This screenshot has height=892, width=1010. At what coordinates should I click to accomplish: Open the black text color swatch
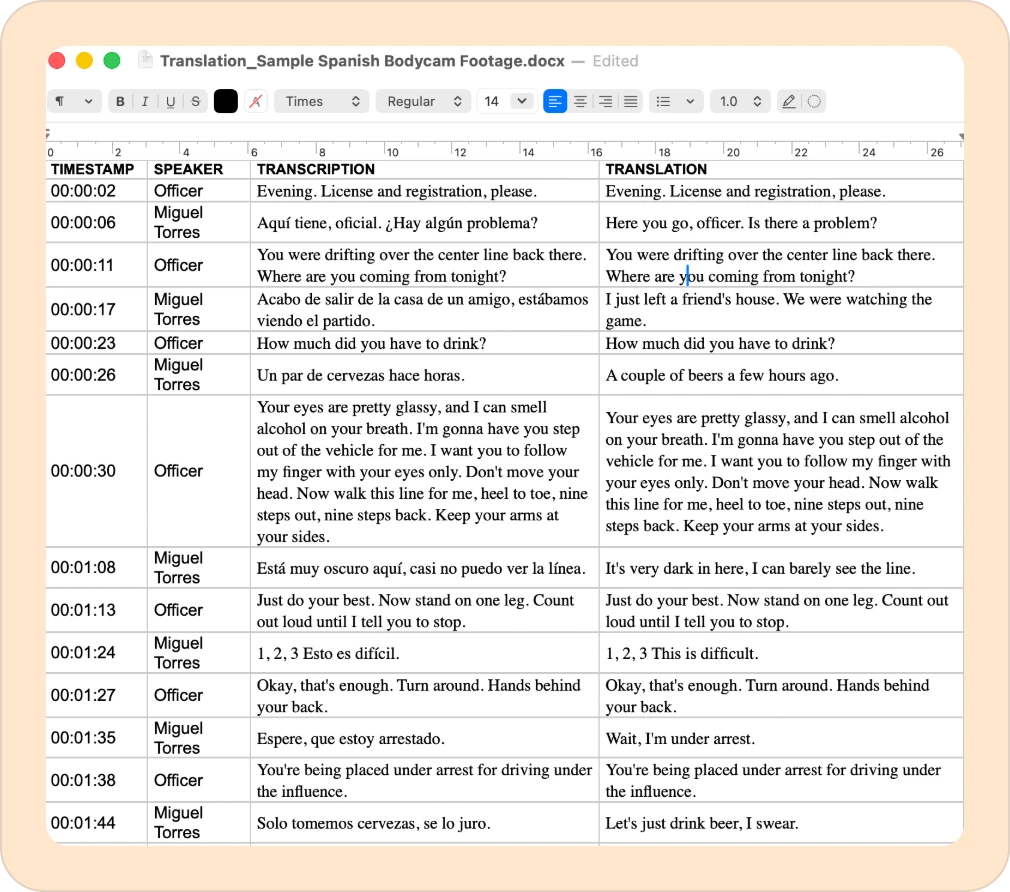click(x=225, y=101)
